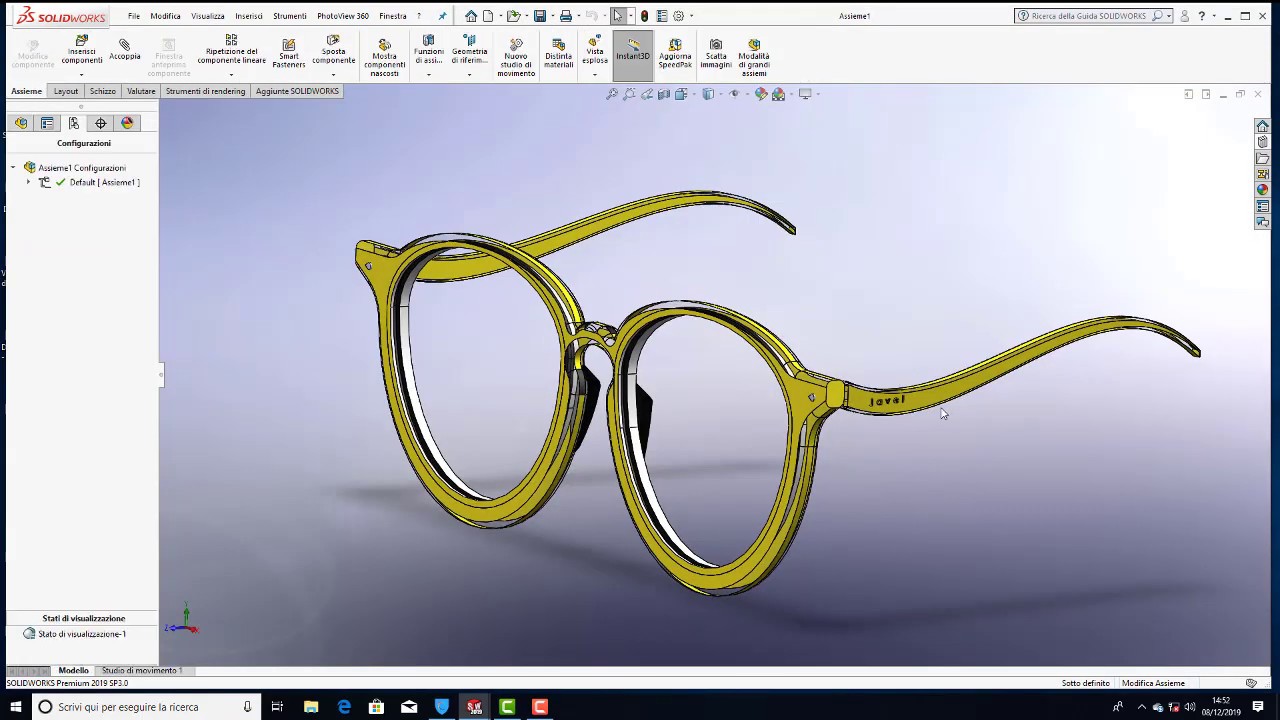Click Inserisci componenti tool
Viewport: 1280px width, 720px height.
(x=82, y=50)
